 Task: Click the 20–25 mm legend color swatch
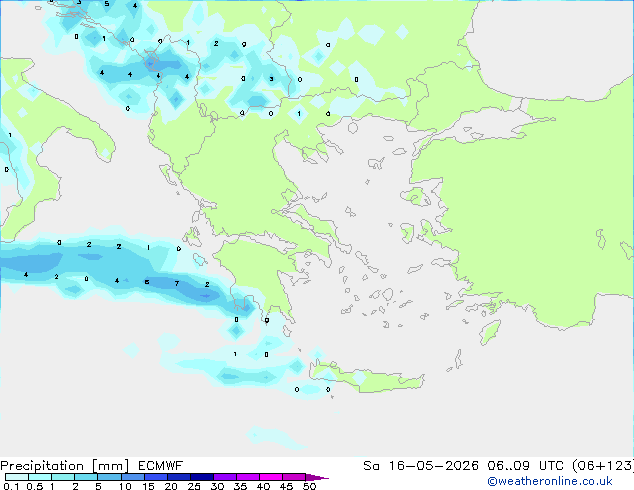click(179, 477)
